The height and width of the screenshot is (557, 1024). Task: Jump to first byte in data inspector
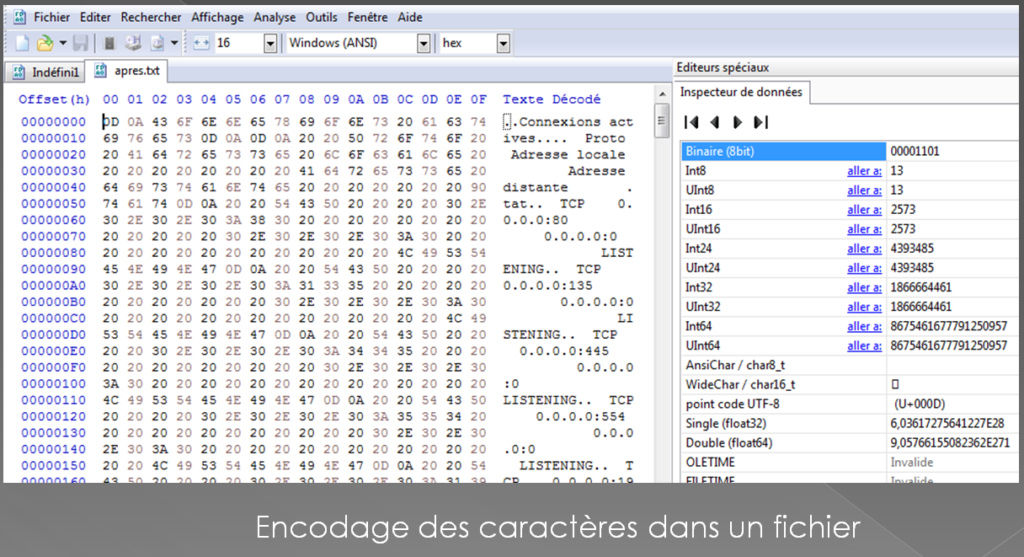691,122
